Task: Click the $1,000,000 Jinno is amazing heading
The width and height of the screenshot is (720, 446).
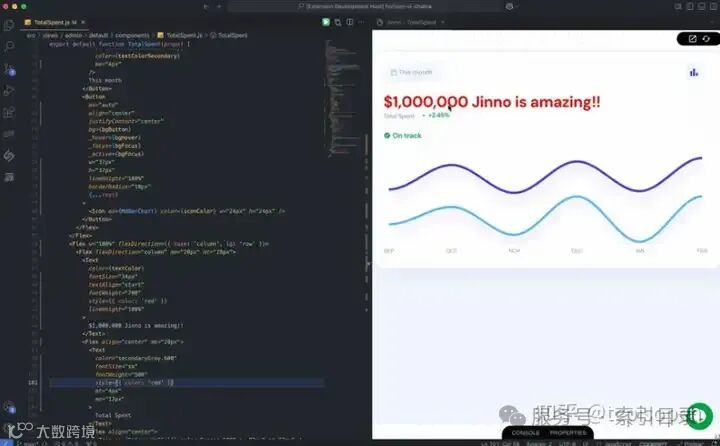Action: coord(492,102)
